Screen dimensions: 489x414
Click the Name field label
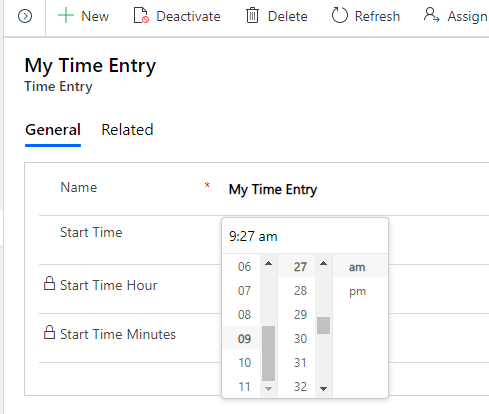79,187
